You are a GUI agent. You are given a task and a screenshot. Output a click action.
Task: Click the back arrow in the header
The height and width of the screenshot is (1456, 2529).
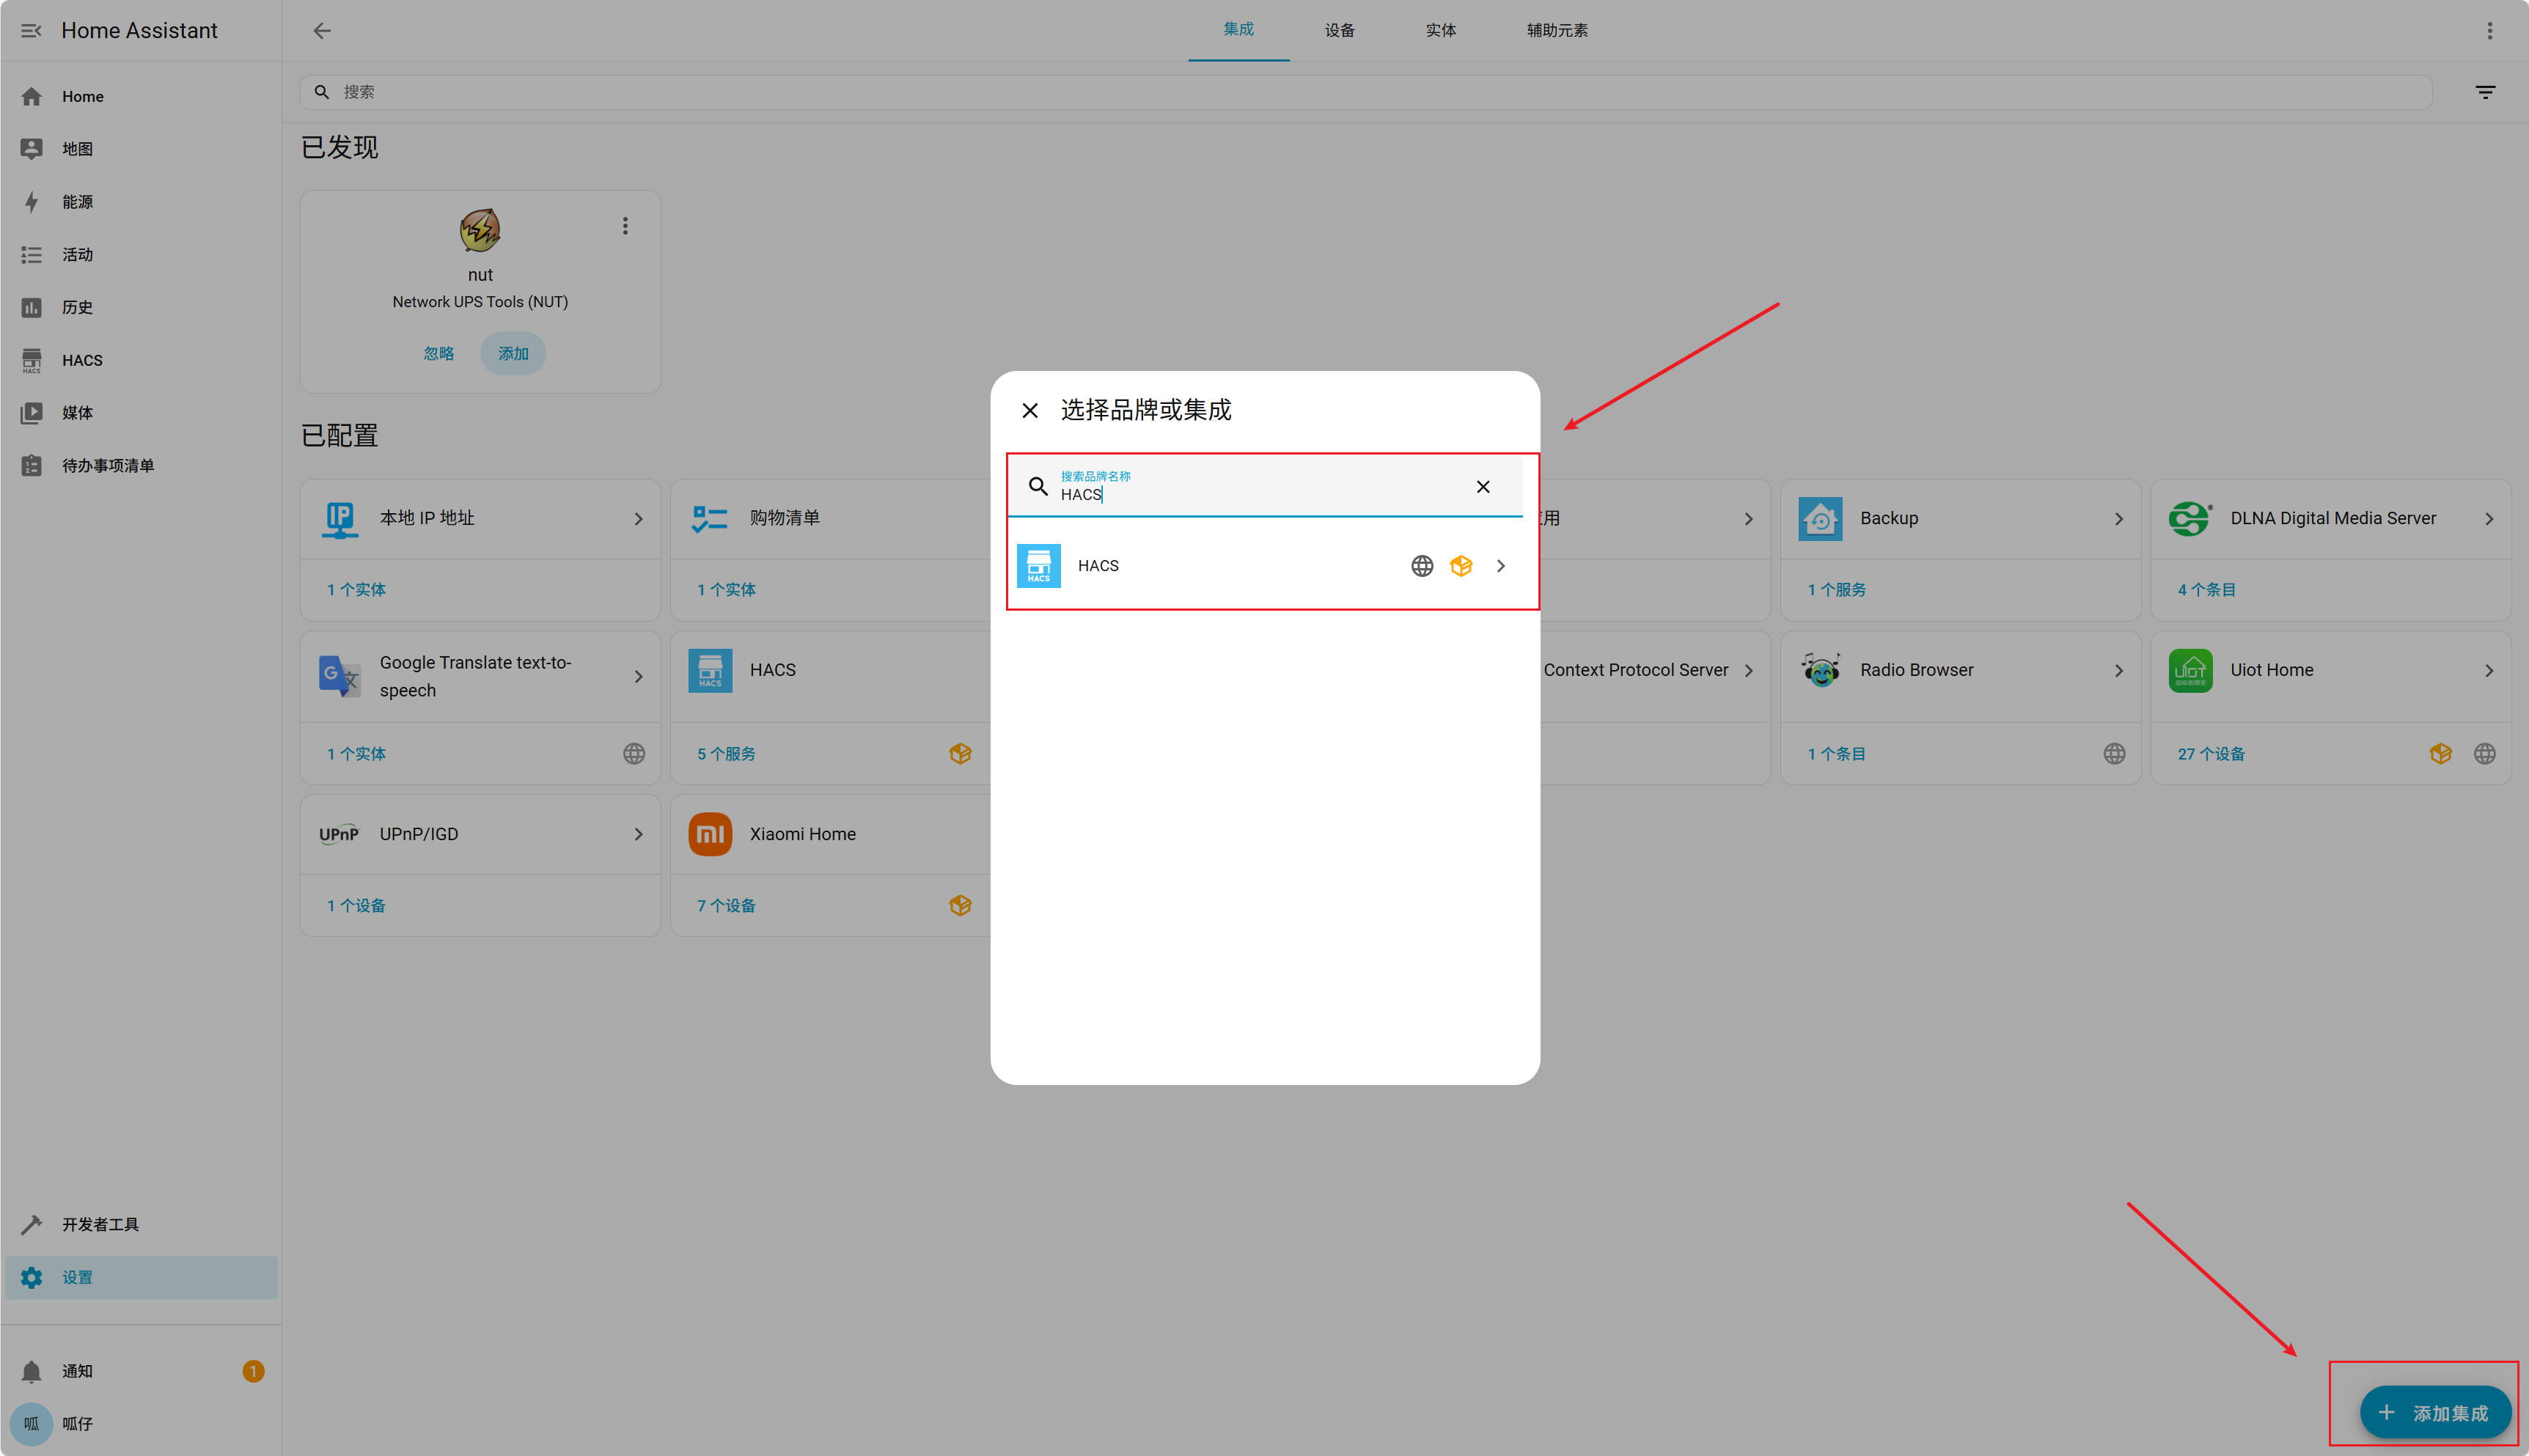[x=321, y=31]
